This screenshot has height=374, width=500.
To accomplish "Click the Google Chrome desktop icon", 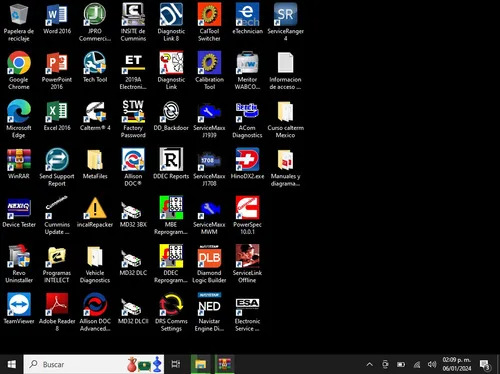I will click(19, 70).
